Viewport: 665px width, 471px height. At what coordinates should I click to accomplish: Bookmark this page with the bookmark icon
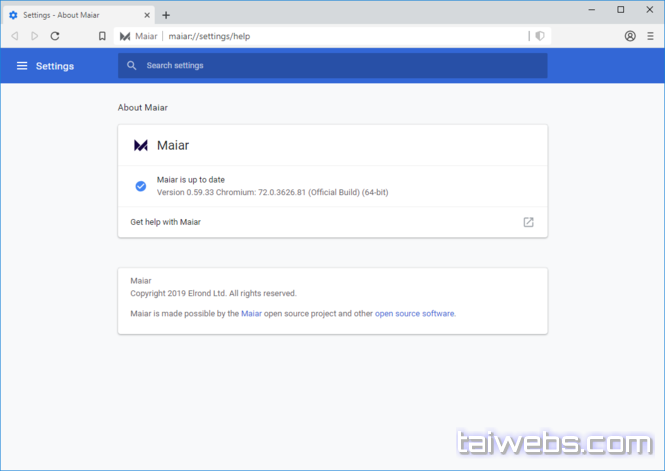[102, 36]
